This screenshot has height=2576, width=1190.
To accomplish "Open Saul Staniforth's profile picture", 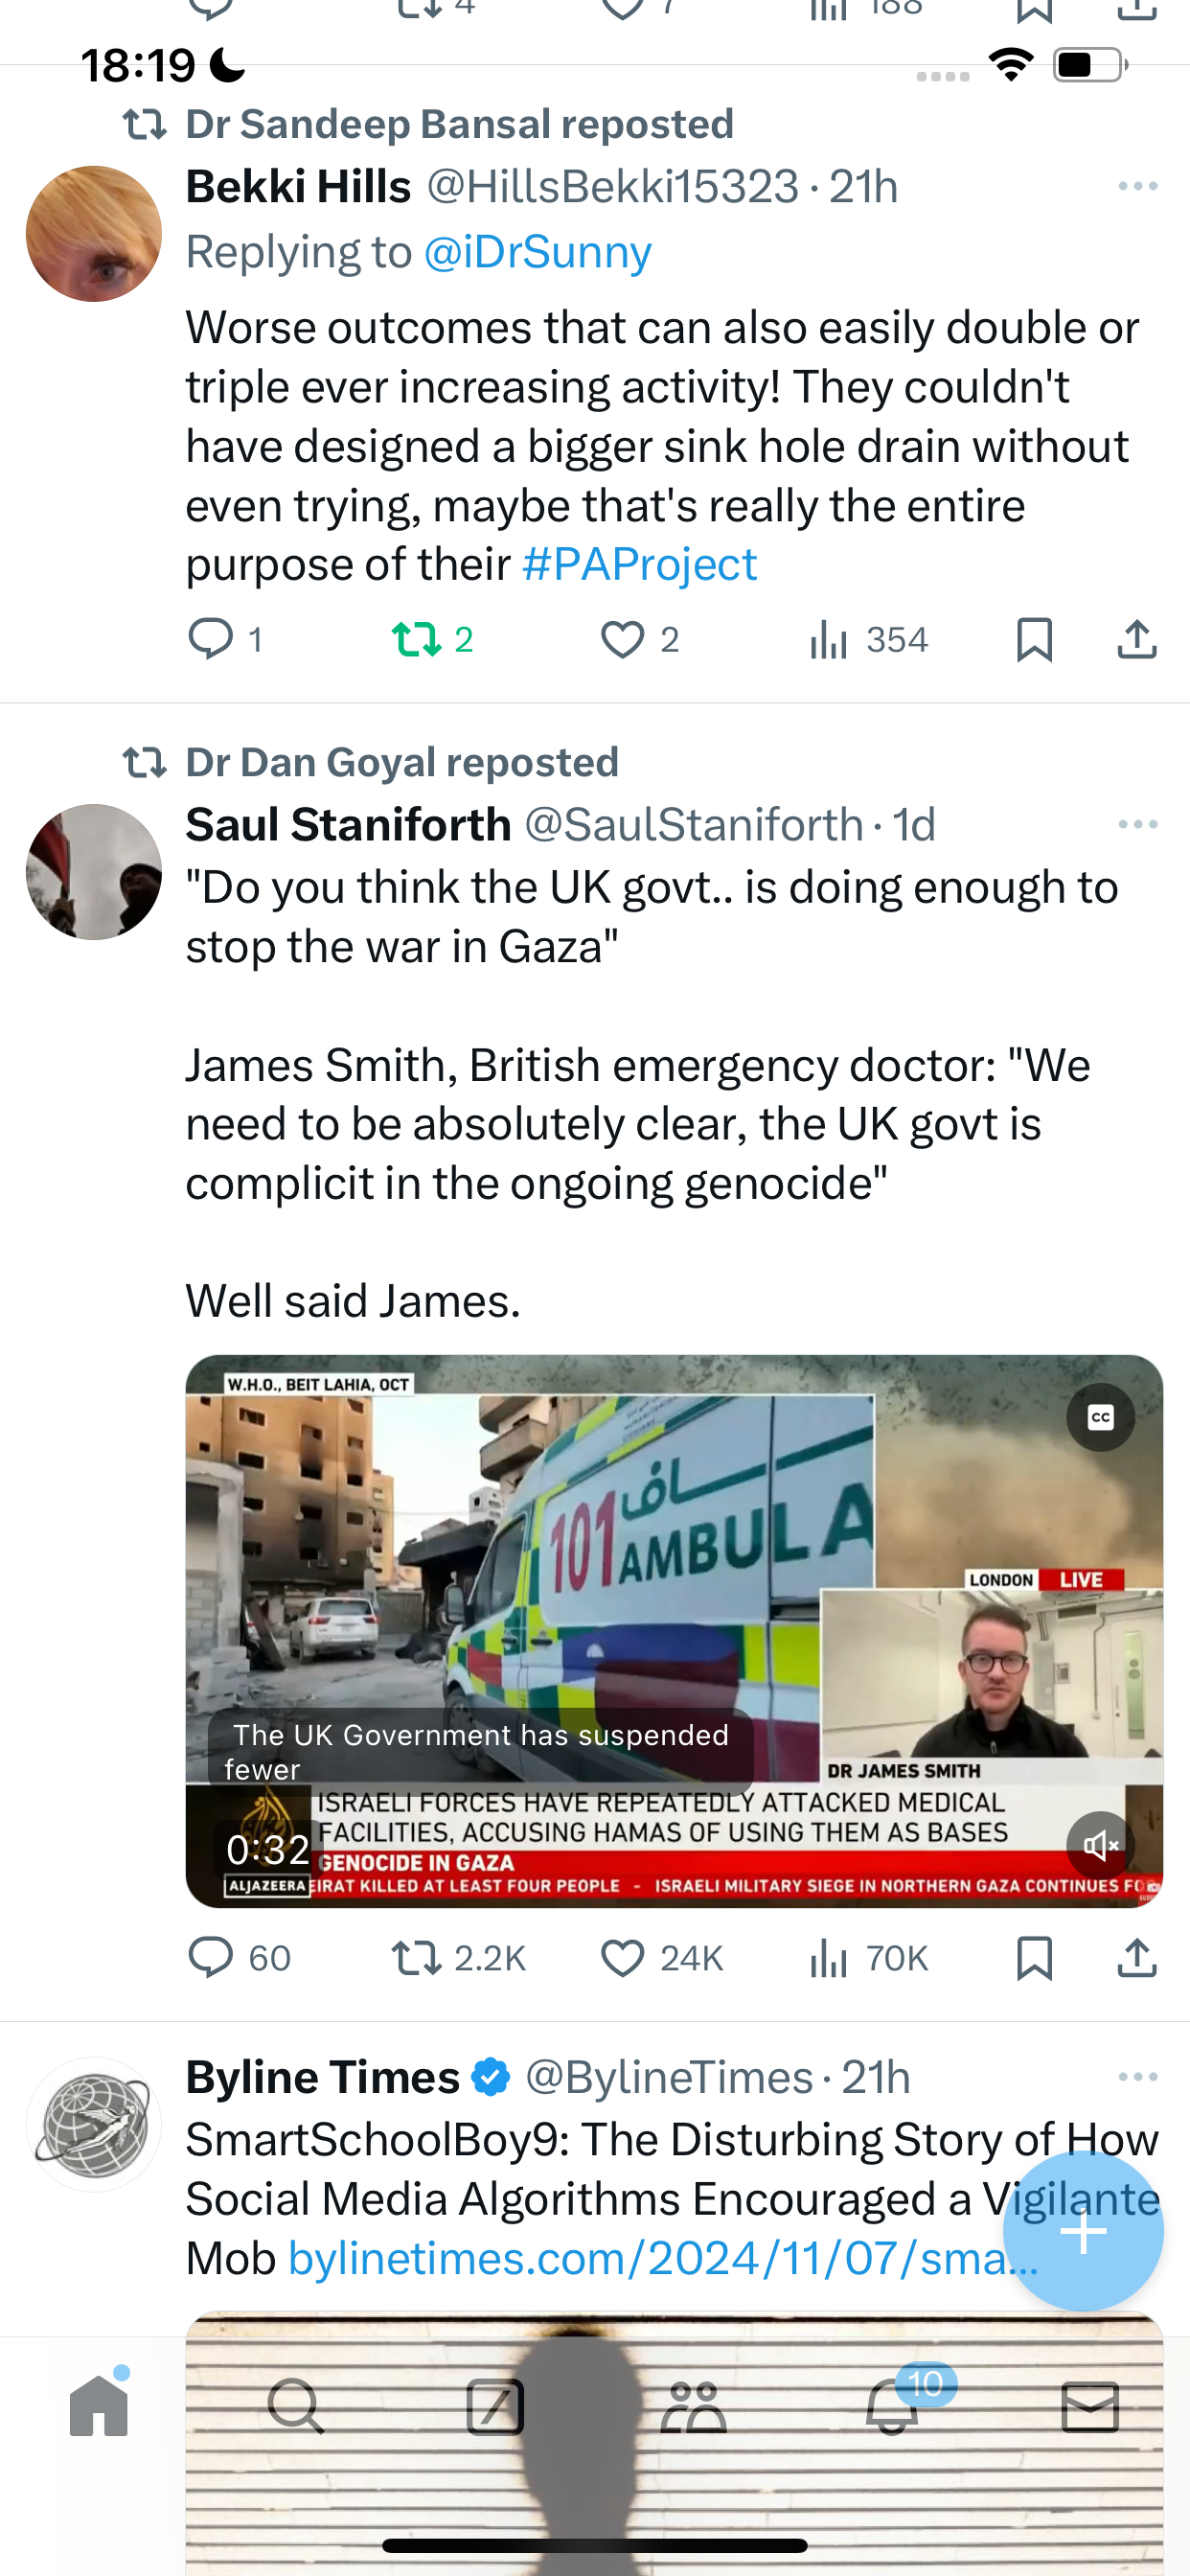I will [x=94, y=872].
